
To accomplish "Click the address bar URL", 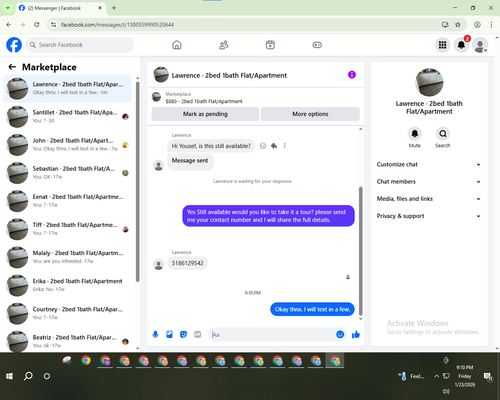I will 117,24.
